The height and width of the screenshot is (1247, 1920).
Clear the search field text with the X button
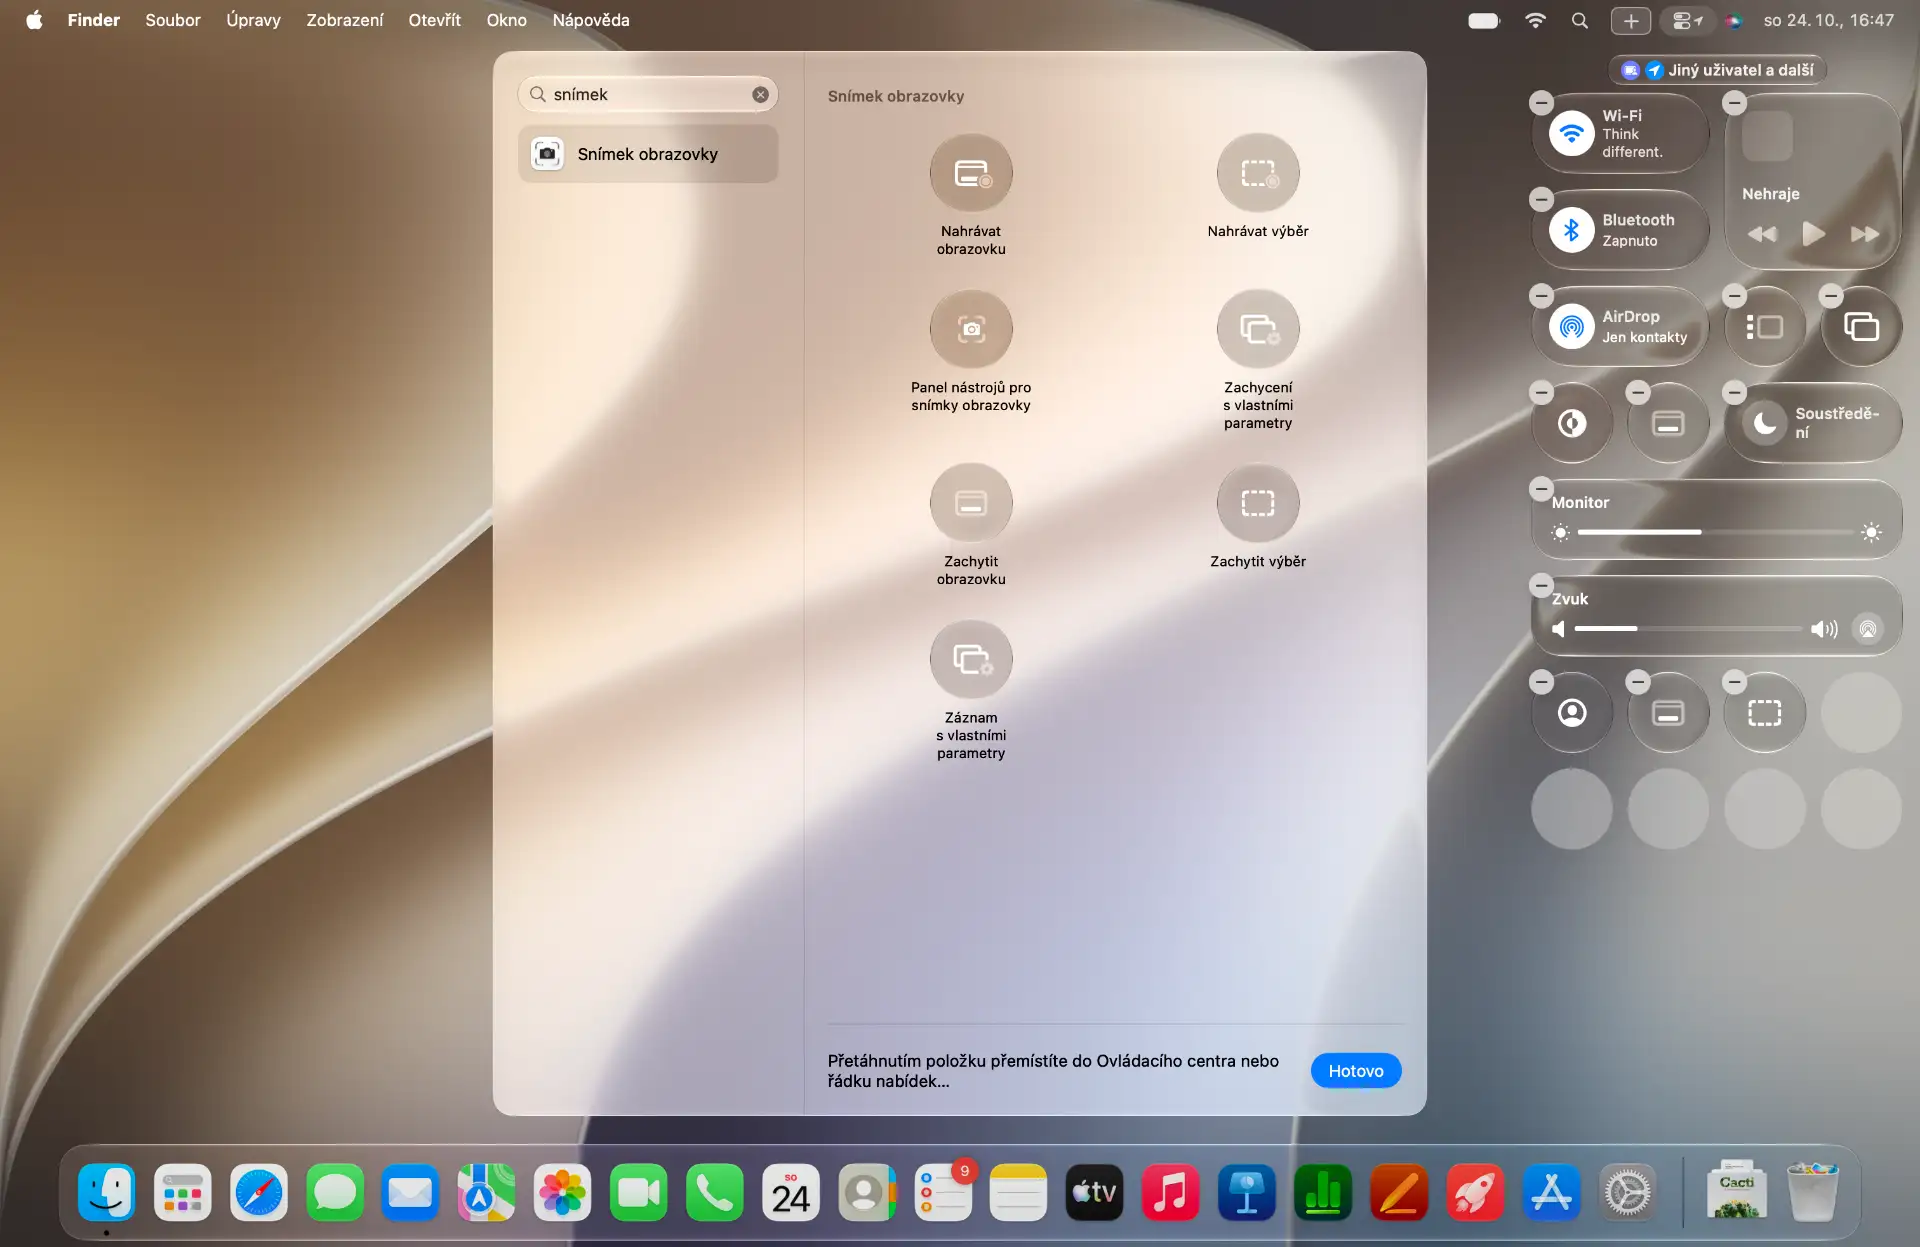point(761,94)
